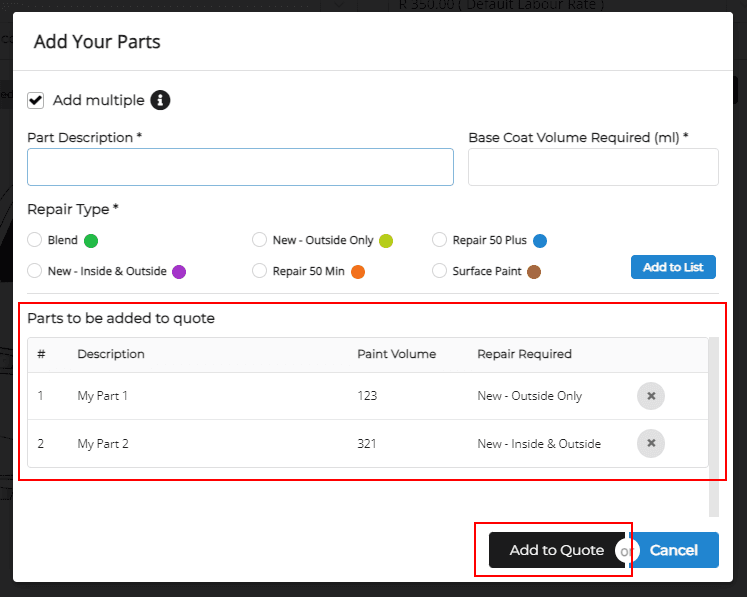Choose the New - Outside Only radio option
This screenshot has height=597, width=747.
(260, 240)
